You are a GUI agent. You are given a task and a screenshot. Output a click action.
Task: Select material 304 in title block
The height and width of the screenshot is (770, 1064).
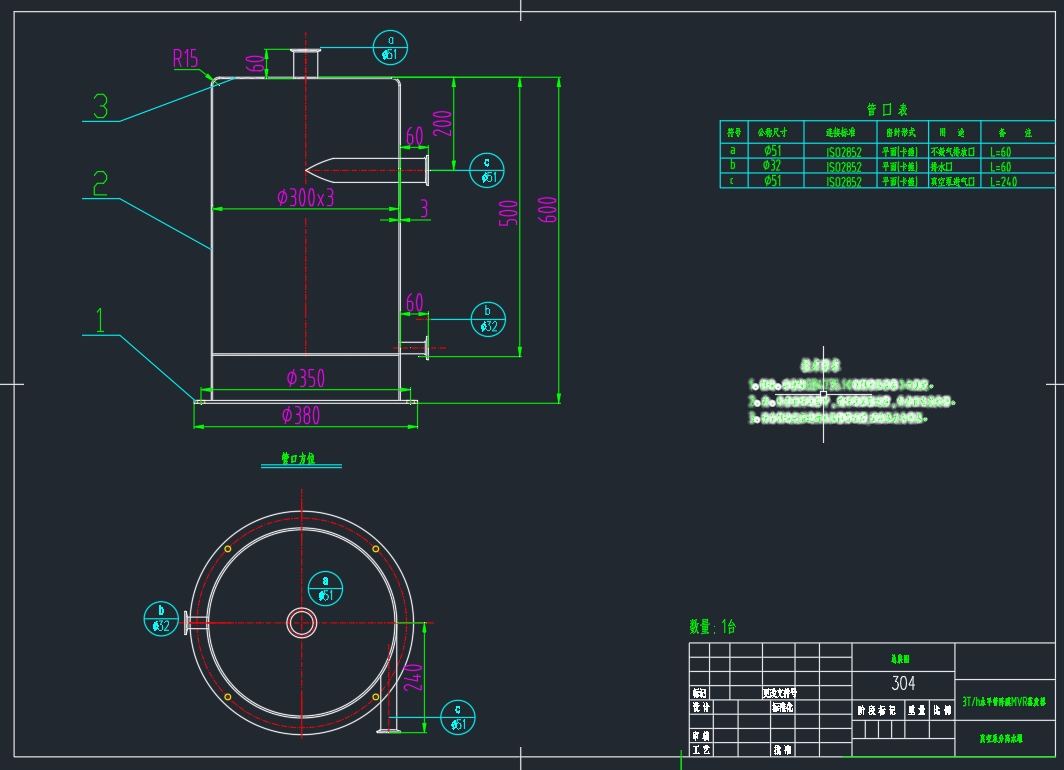[903, 683]
